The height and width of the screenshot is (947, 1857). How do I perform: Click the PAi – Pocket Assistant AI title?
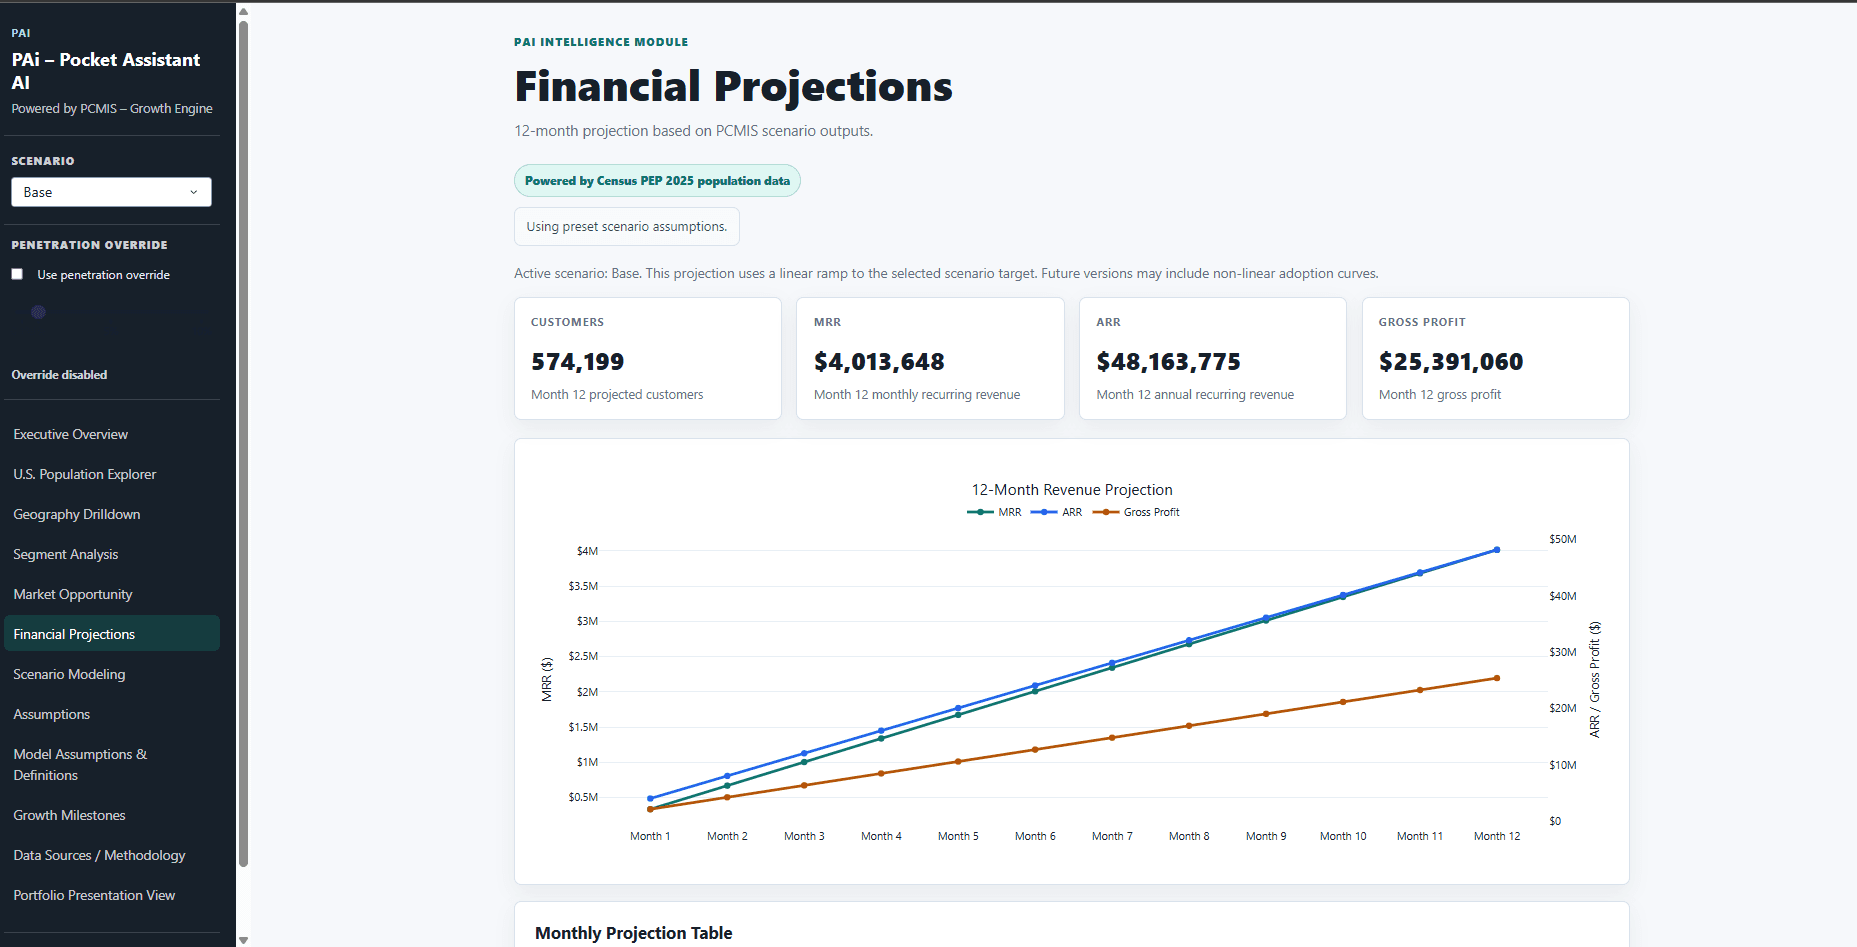[106, 71]
